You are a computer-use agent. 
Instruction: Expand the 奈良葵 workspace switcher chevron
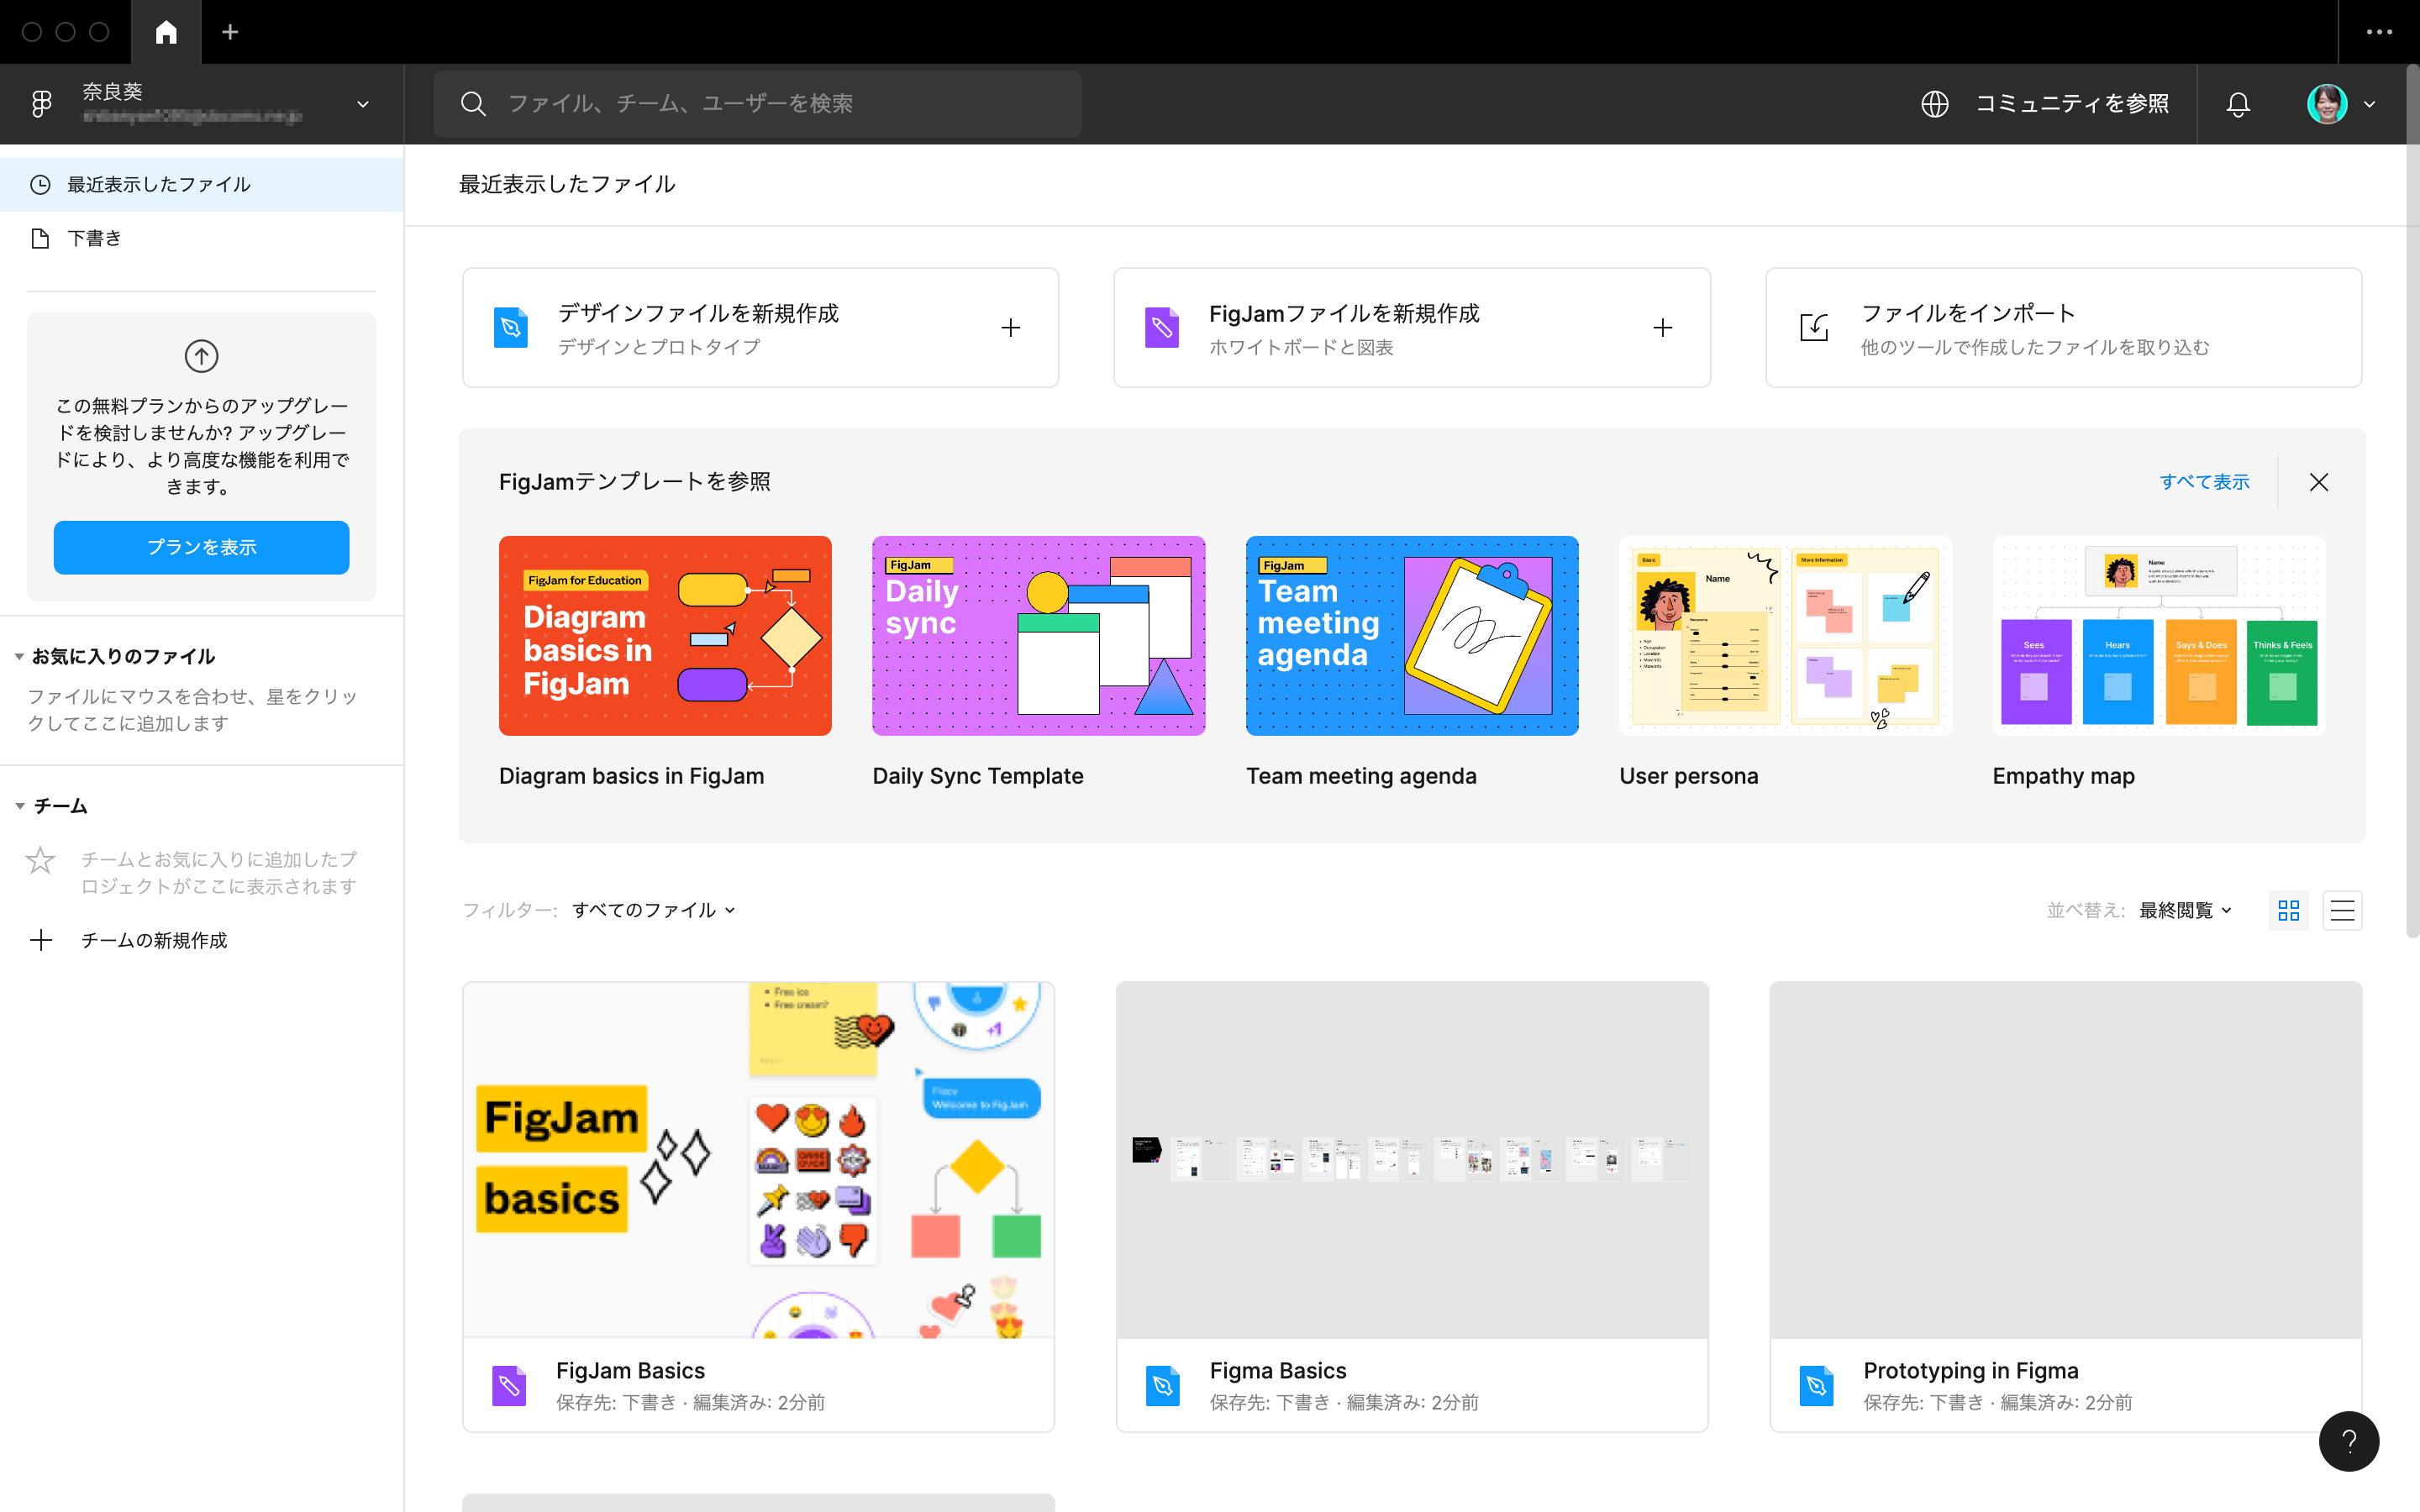pyautogui.click(x=363, y=104)
